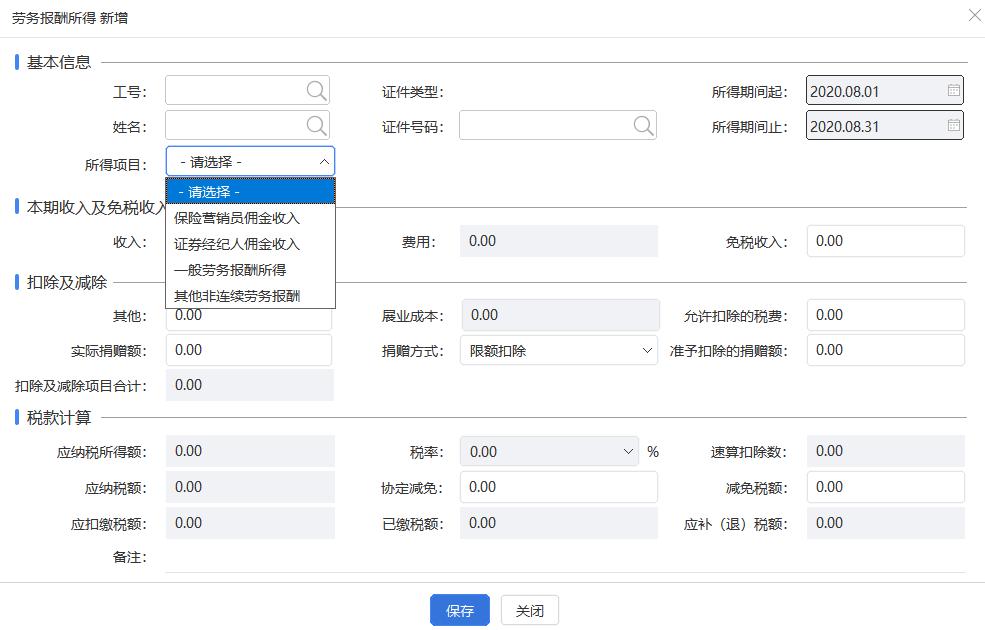Click the 关闭 button
The image size is (985, 630).
click(x=529, y=610)
